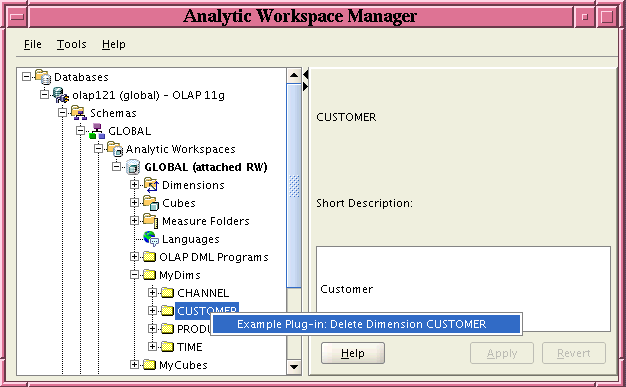This screenshot has height=387, width=626.
Task: Expand the Dimensions tree node
Action: [x=134, y=185]
